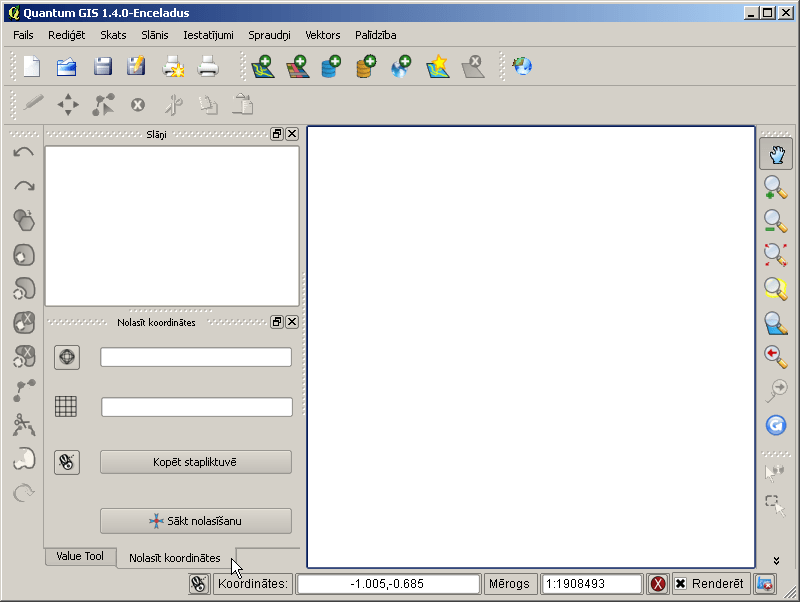Open the Rediģēt menu
Image resolution: width=800 pixels, height=602 pixels.
point(66,35)
